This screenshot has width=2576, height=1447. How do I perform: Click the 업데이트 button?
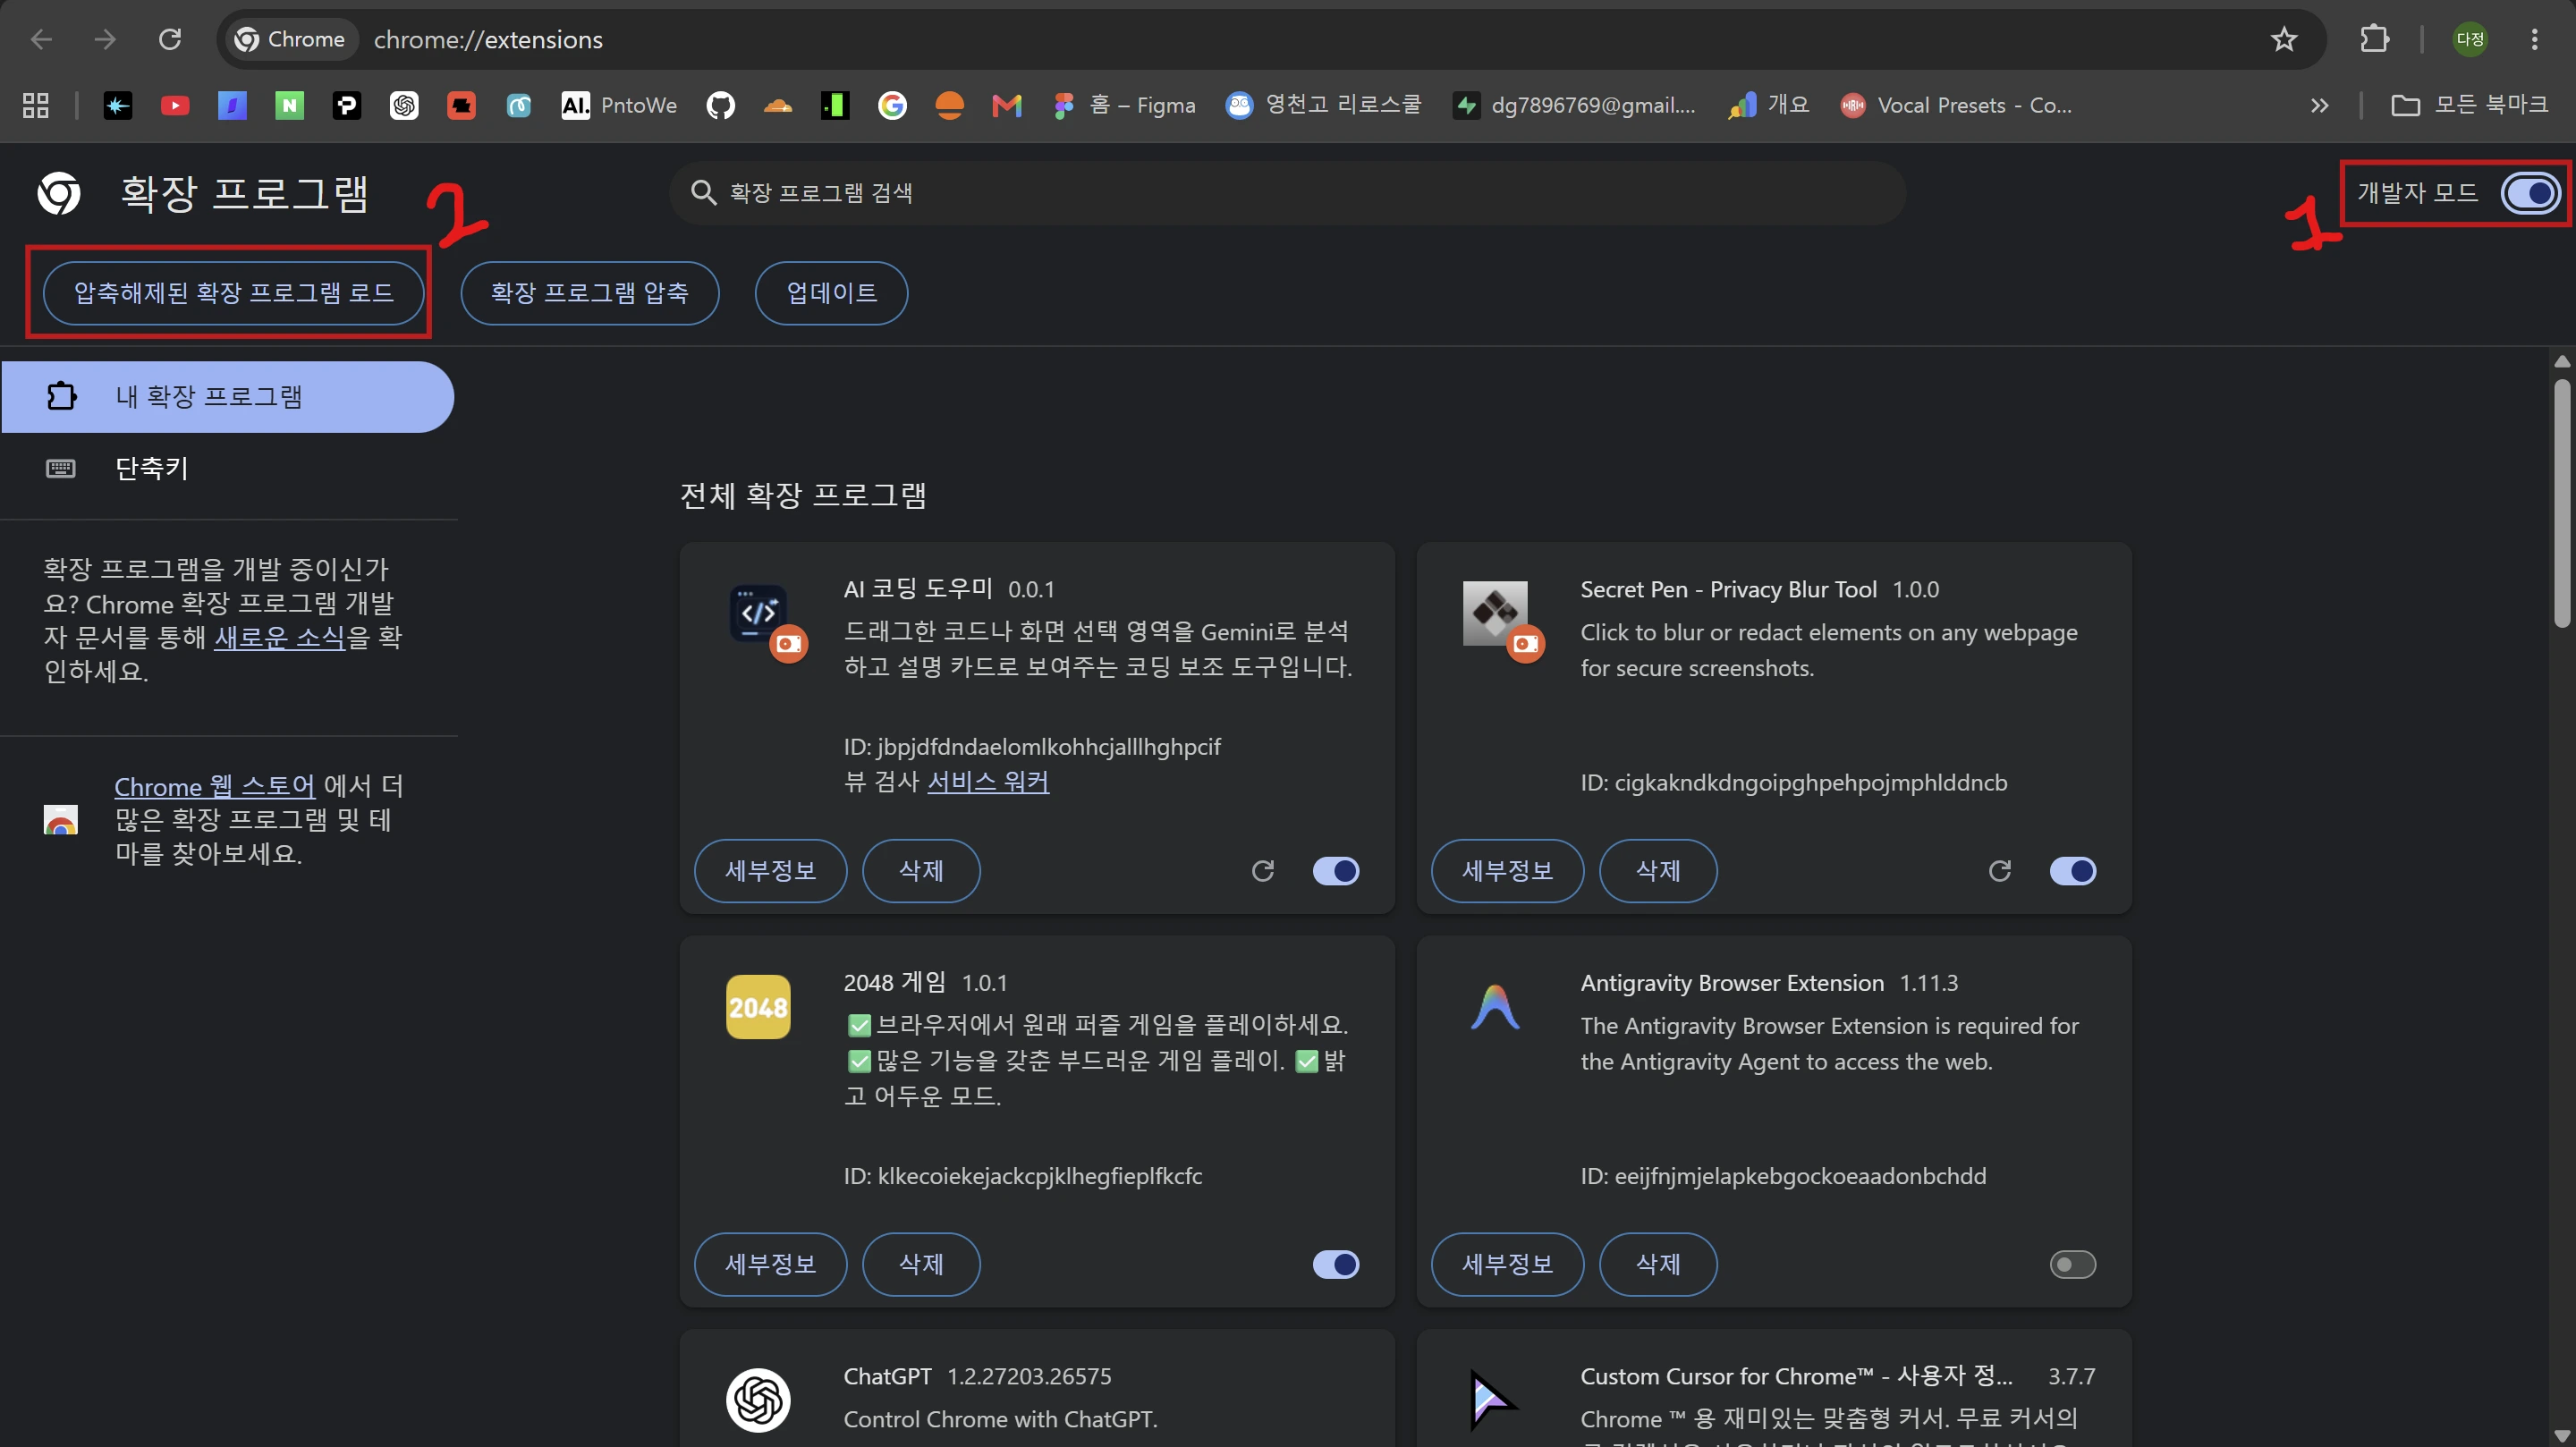pyautogui.click(x=831, y=293)
